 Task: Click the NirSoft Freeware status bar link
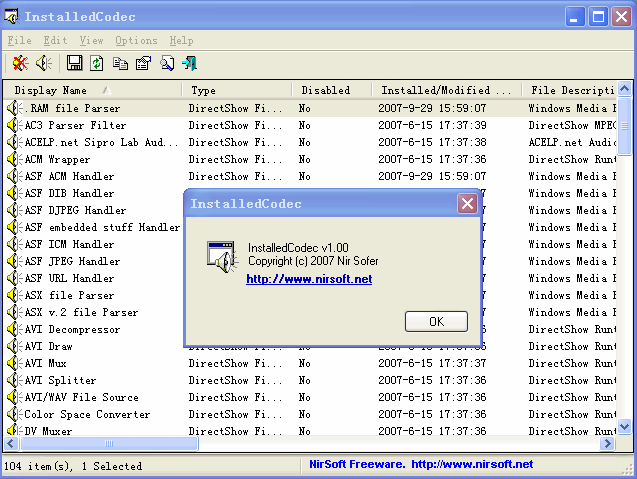421,464
